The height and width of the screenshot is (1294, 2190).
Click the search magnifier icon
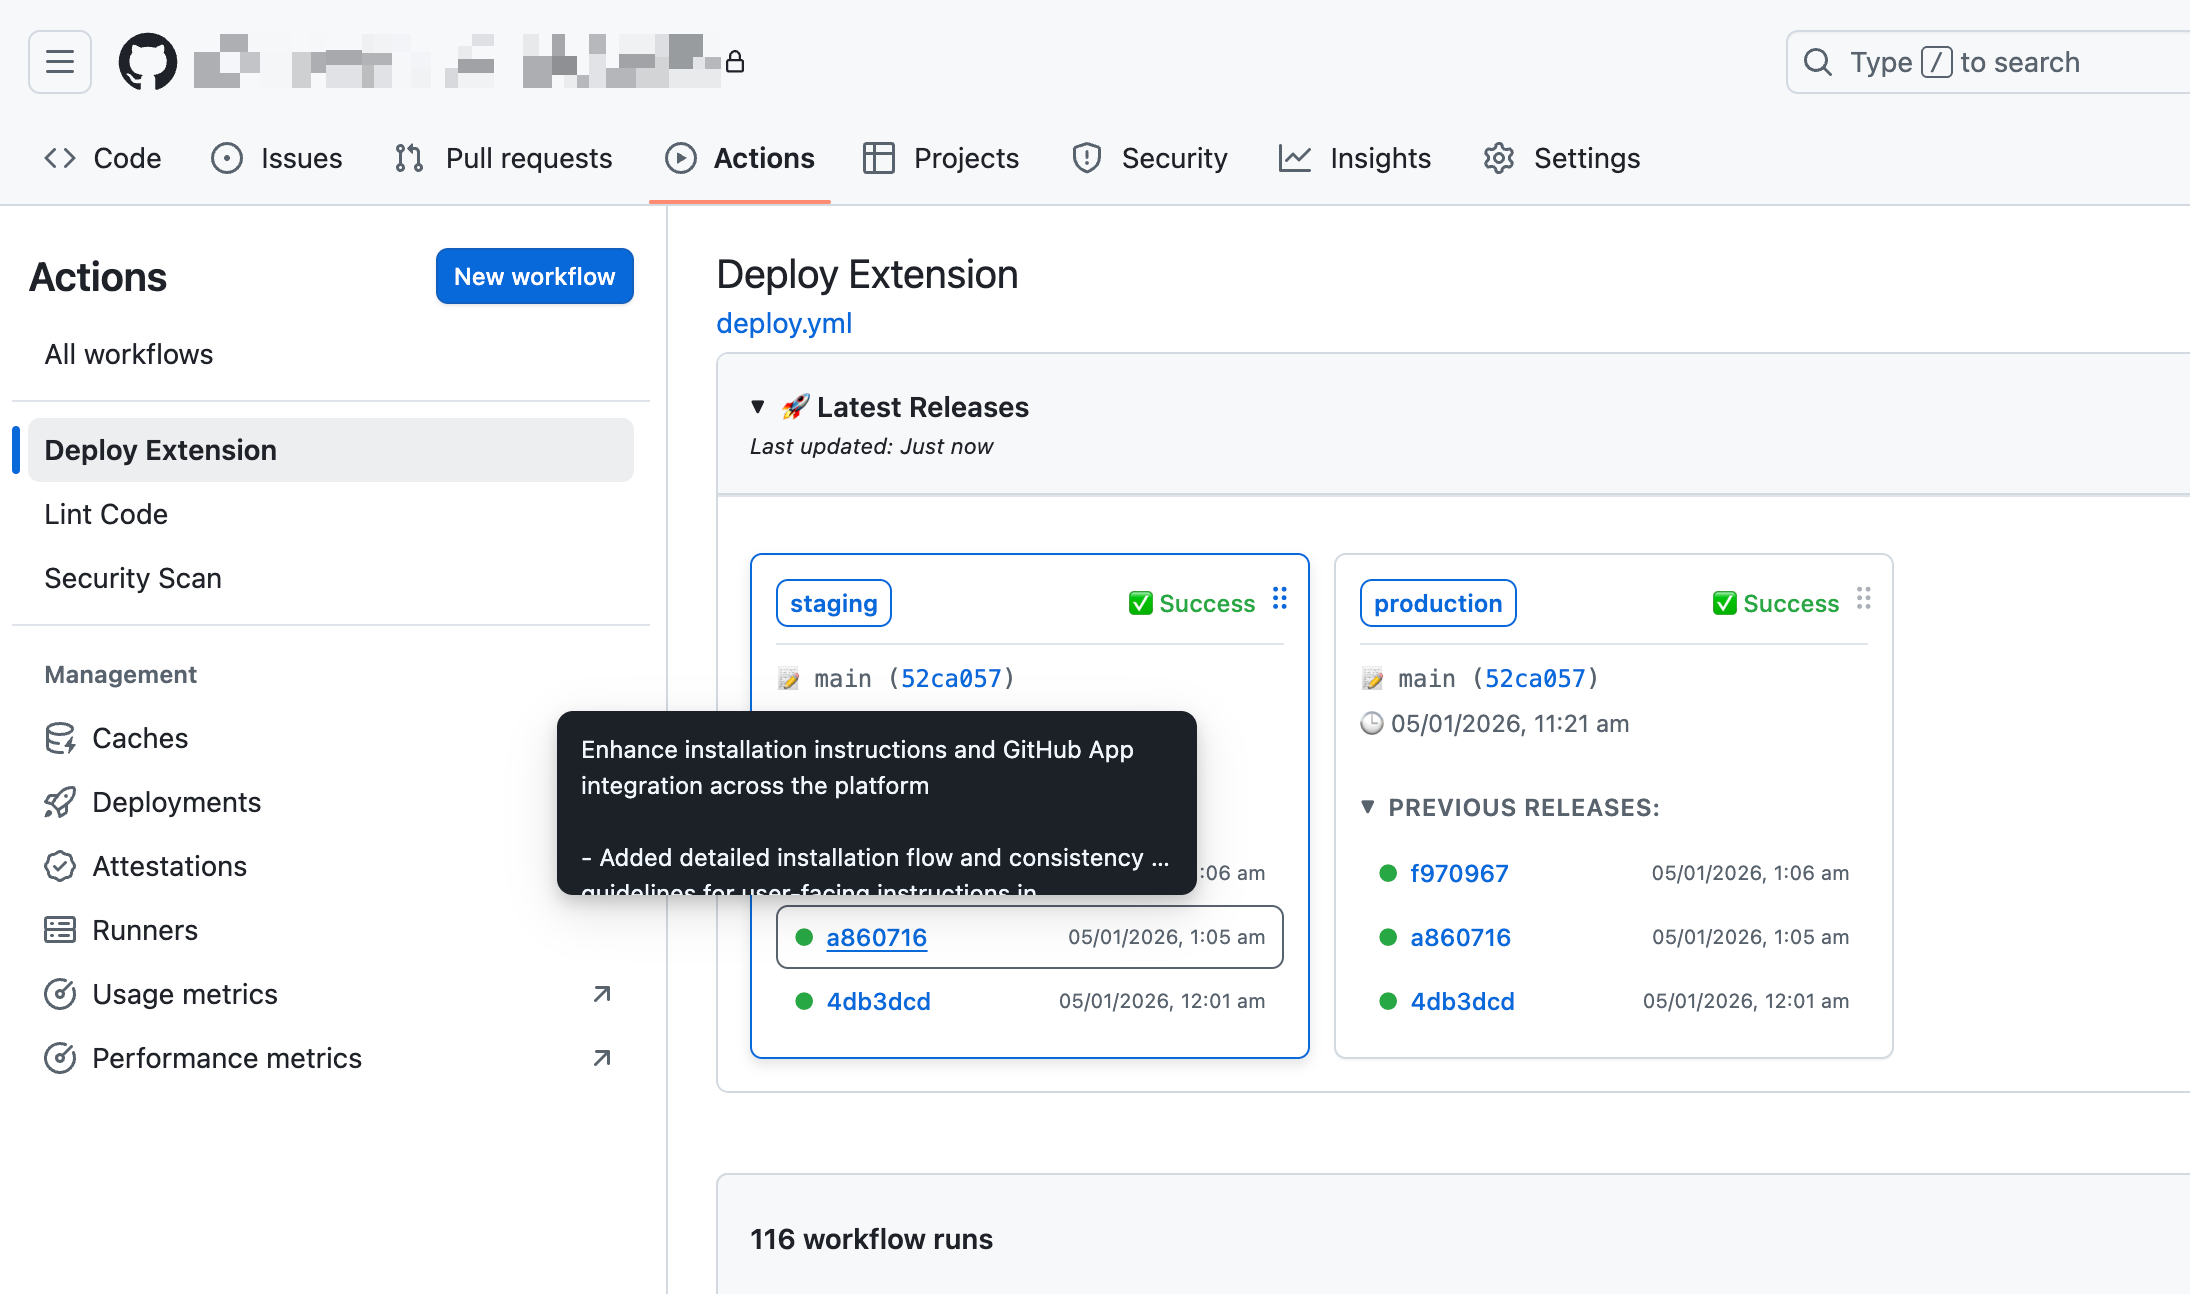pyautogui.click(x=1817, y=62)
